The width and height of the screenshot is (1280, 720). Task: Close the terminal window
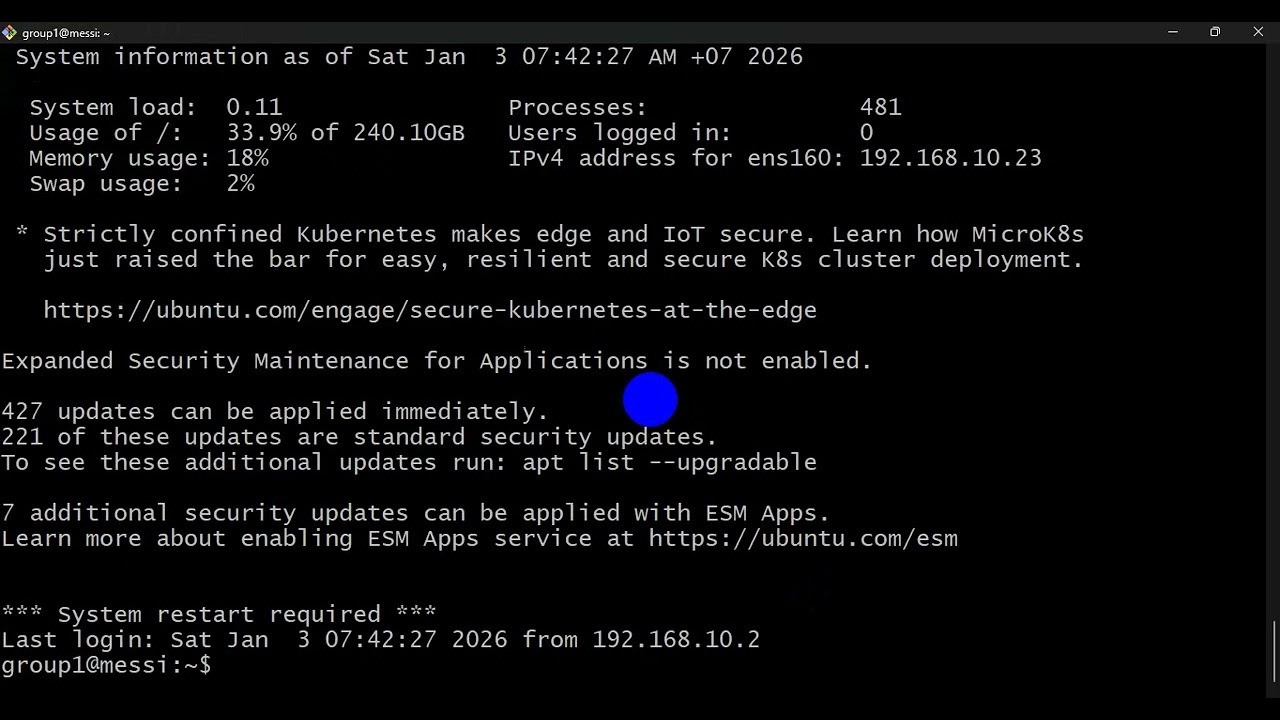point(1258,32)
